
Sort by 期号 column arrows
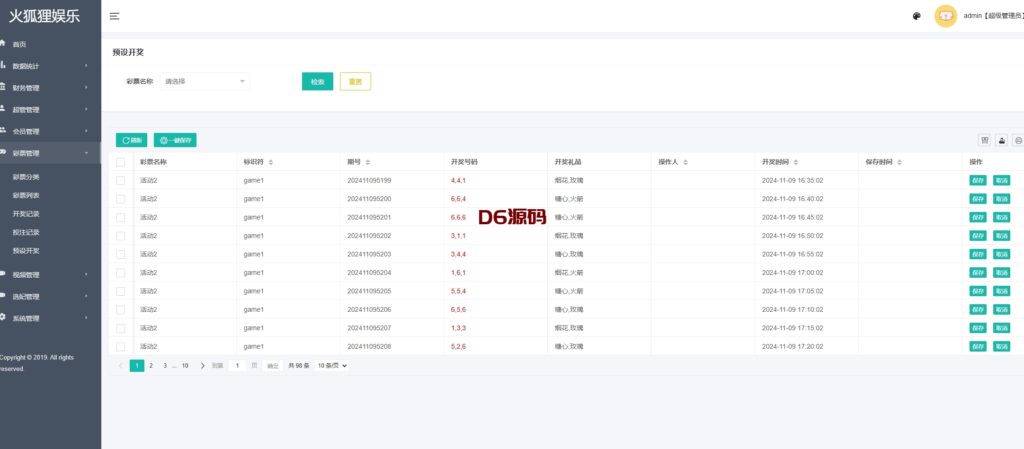368,162
